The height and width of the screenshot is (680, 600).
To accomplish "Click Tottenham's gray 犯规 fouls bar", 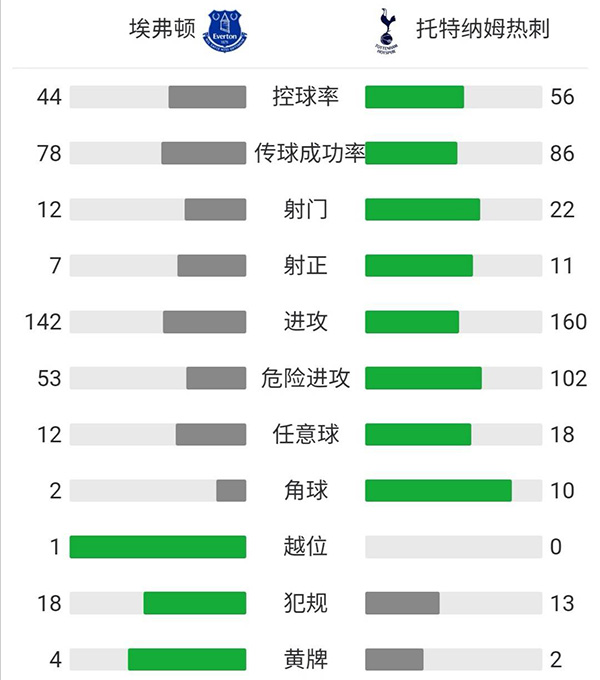I will (402, 603).
